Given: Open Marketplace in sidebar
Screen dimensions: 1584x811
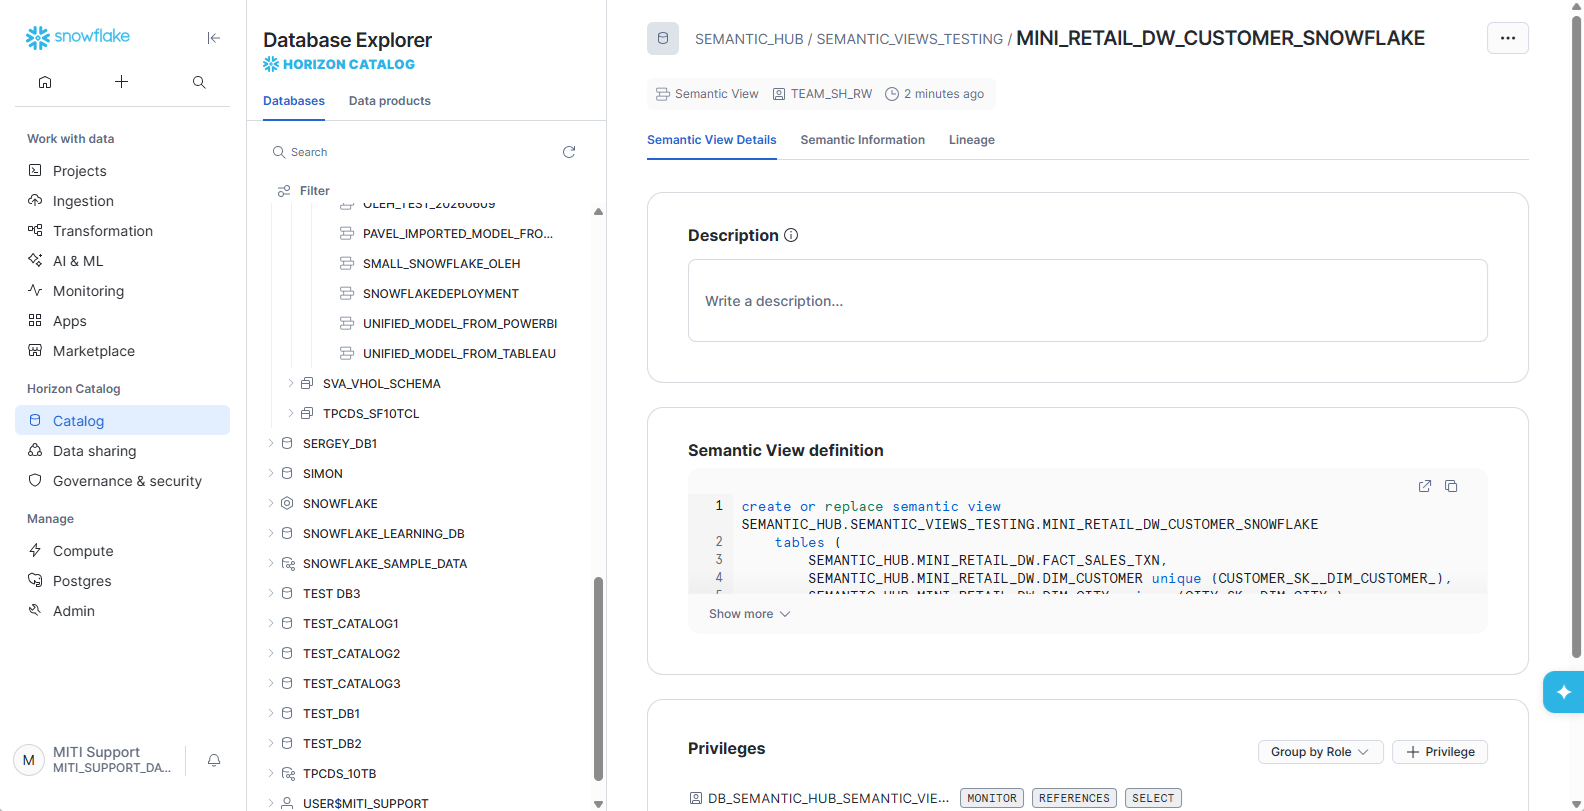Looking at the screenshot, I should pyautogui.click(x=122, y=351).
